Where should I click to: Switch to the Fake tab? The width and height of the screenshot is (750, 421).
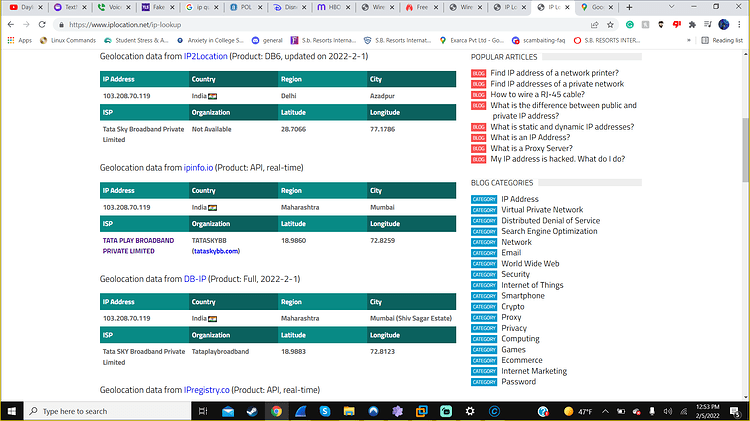tap(158, 7)
